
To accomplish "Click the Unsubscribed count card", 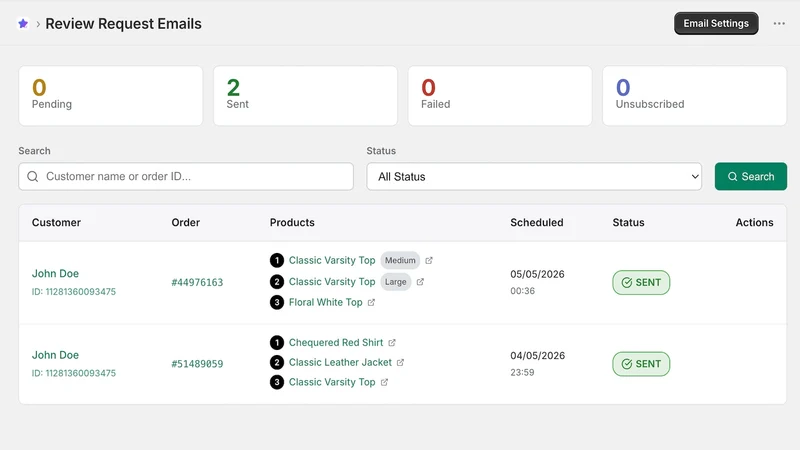I will coord(694,95).
